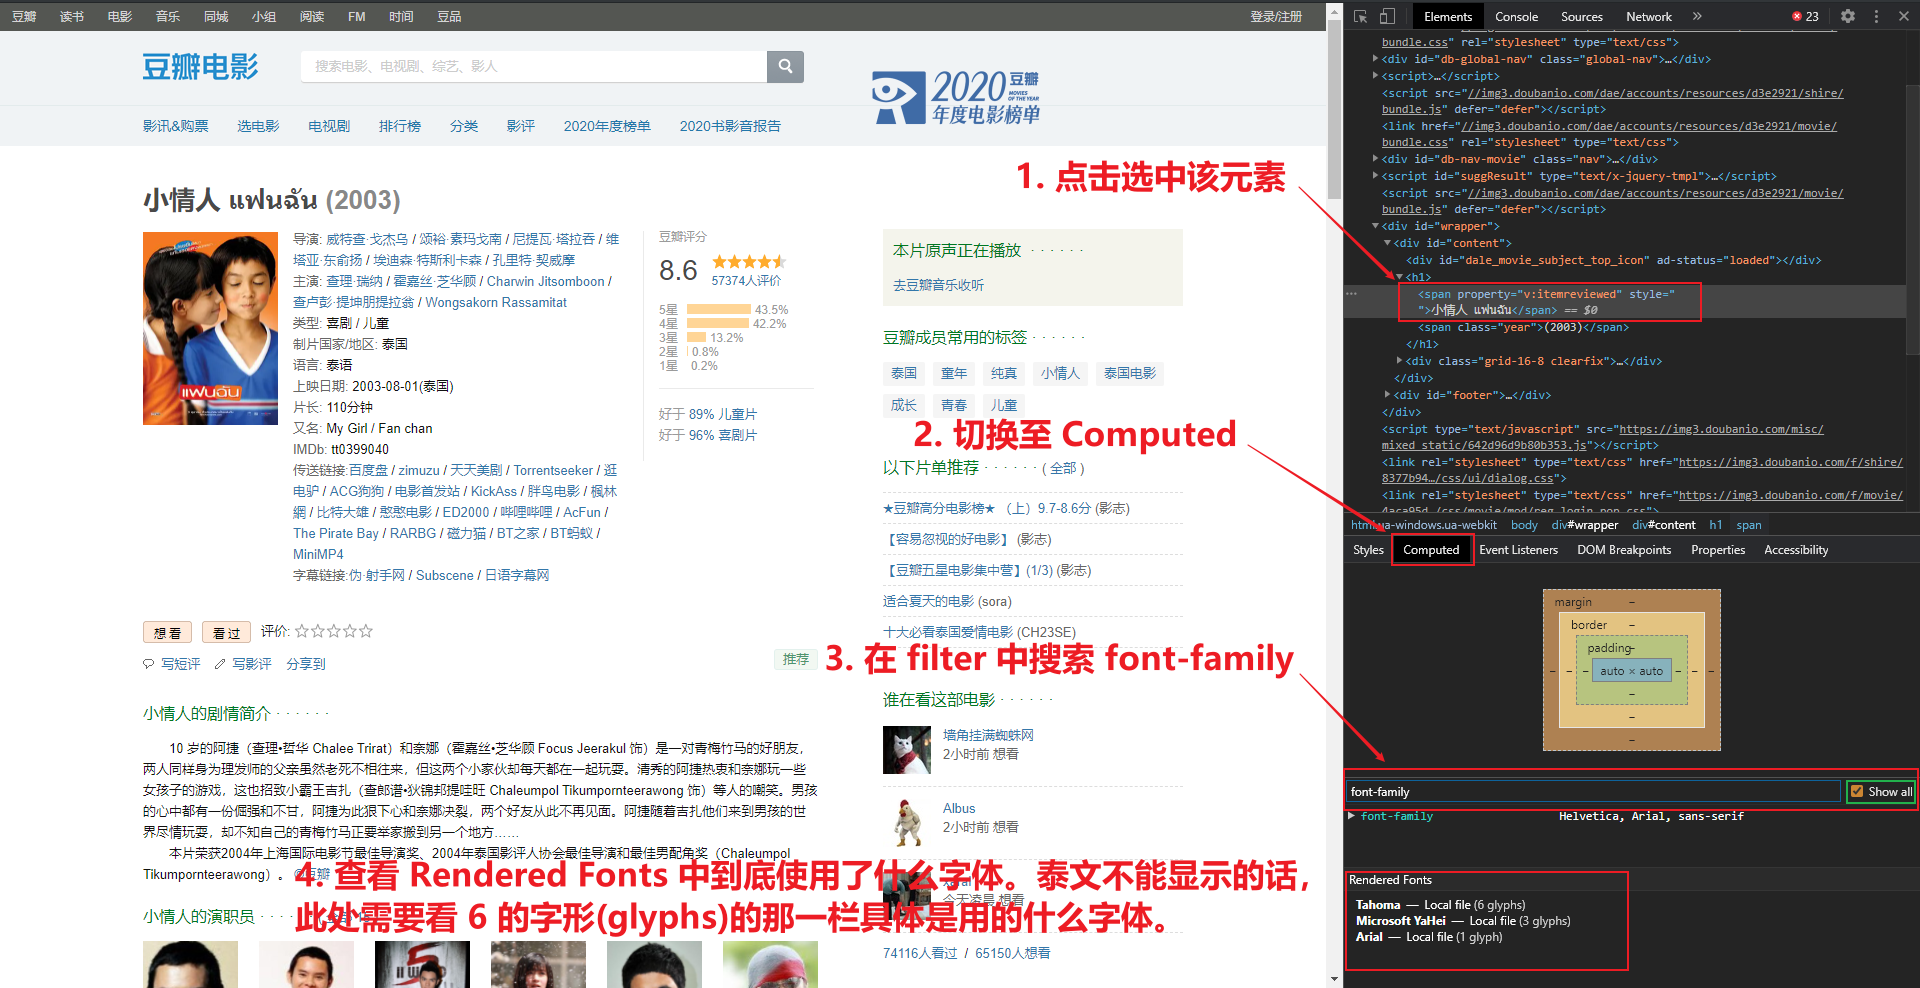Open the Event Listeners pane
Viewport: 1920px width, 988px height.
tap(1518, 550)
